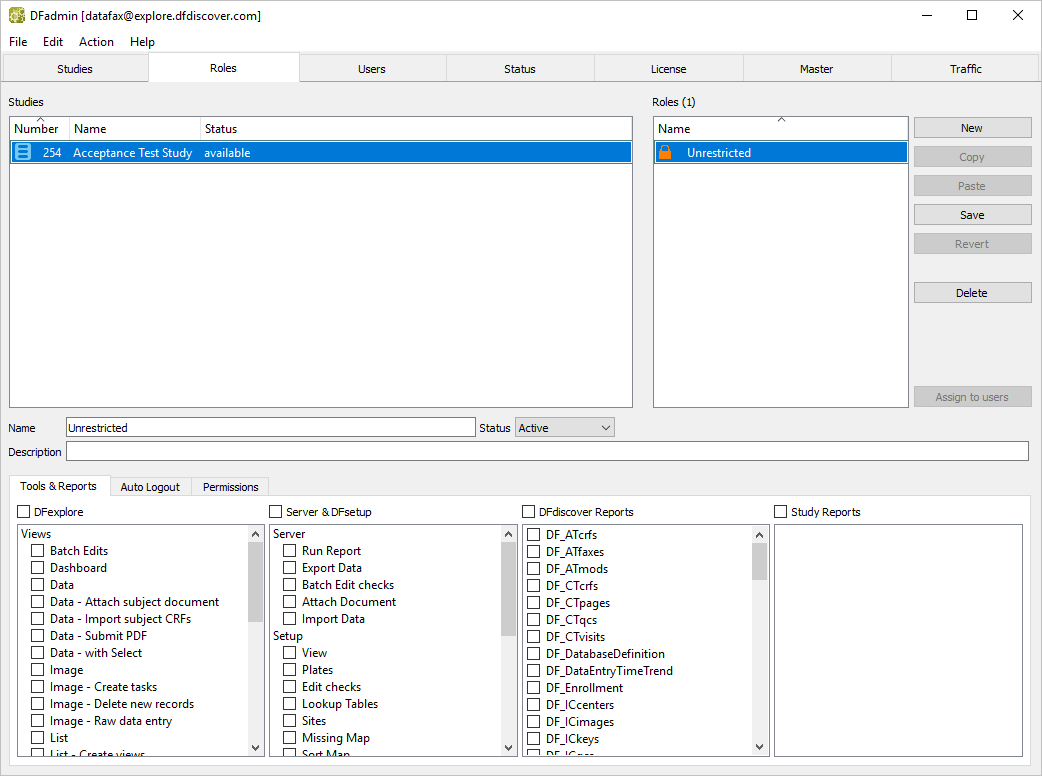The width and height of the screenshot is (1042, 776).
Task: Open the Status dropdown showing Active
Action: point(564,428)
